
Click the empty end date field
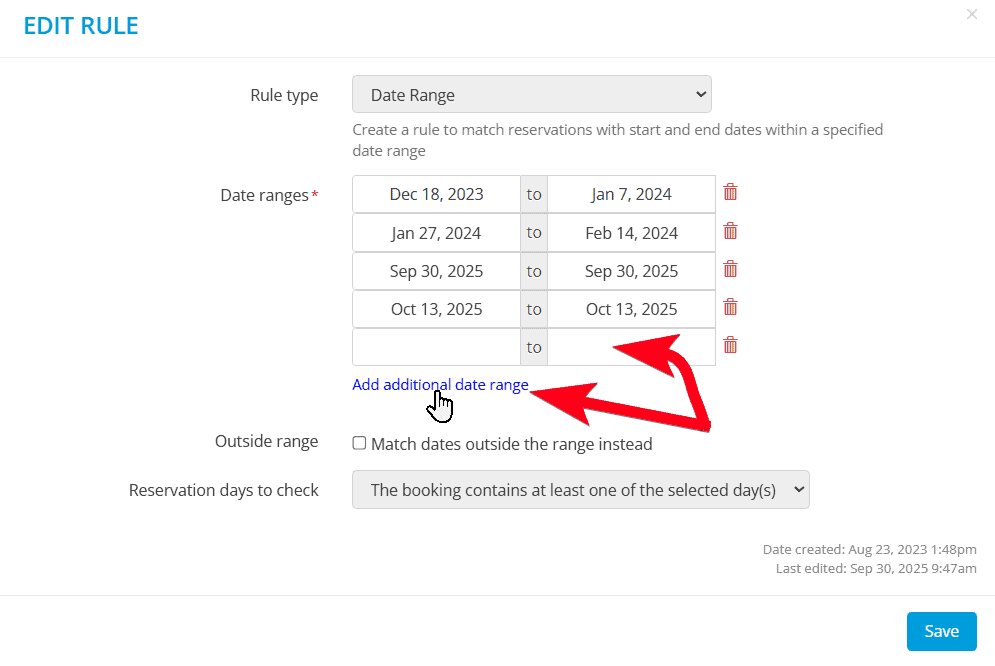pyautogui.click(x=631, y=347)
